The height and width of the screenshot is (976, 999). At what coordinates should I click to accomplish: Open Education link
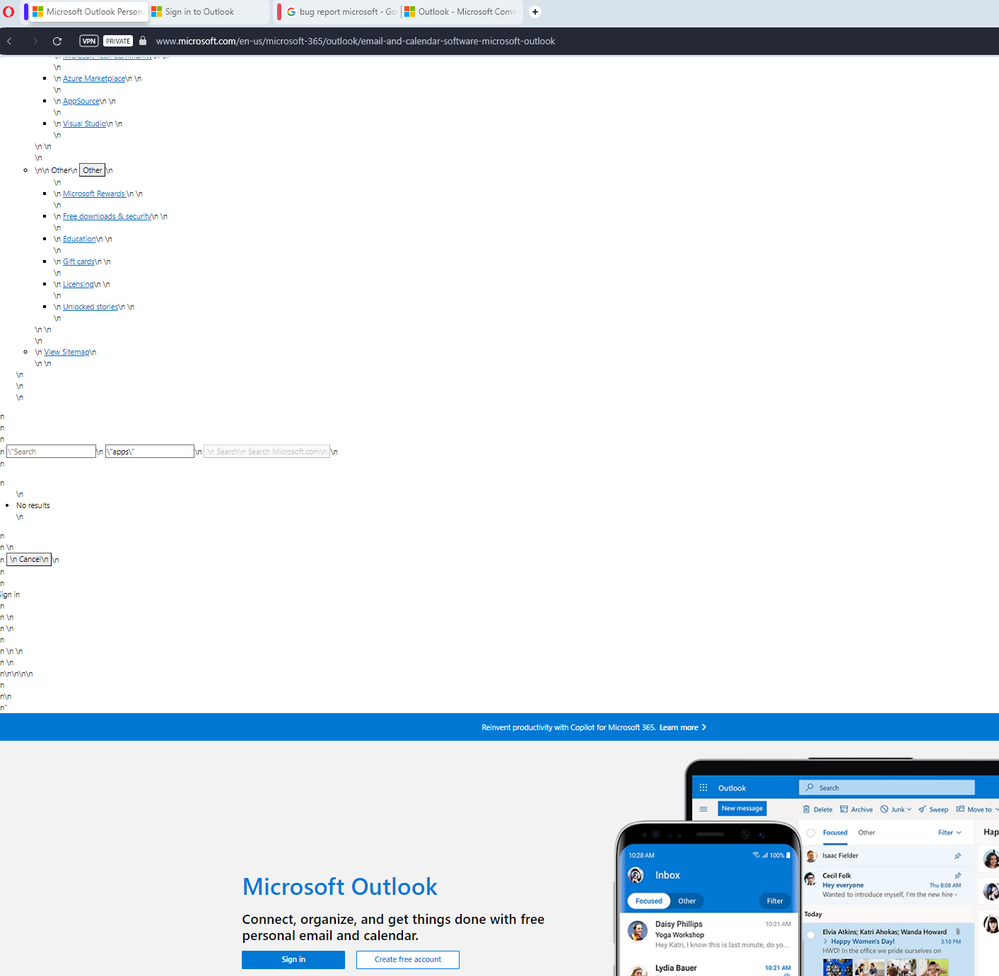point(79,239)
